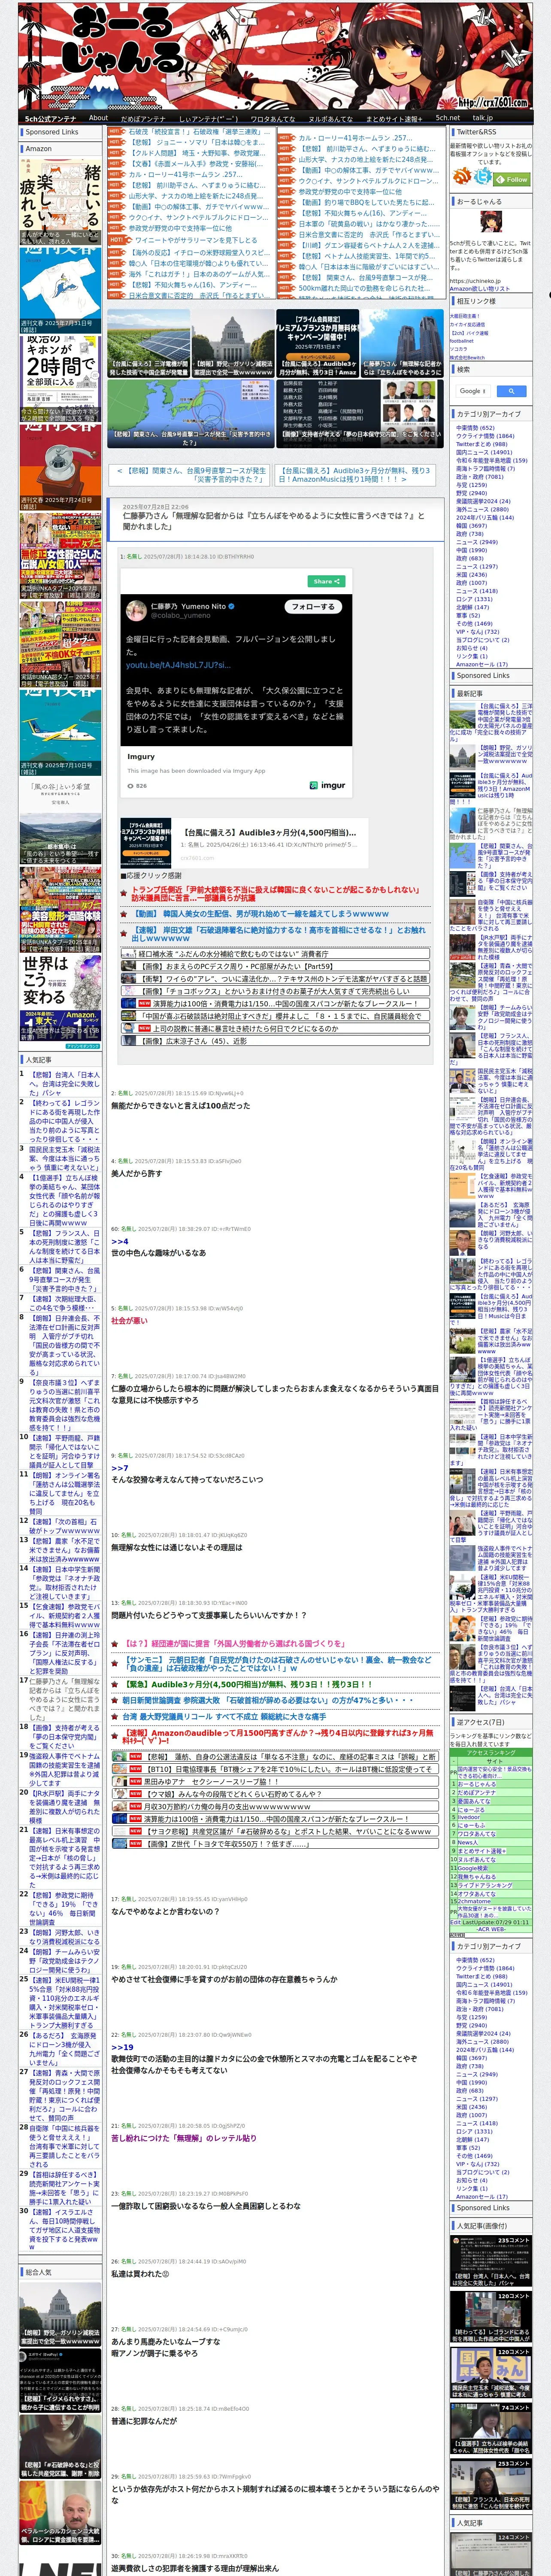Viewport: 551px width, 2576px height.
Task: Click the Share button above the tweet image
Action: (x=326, y=581)
